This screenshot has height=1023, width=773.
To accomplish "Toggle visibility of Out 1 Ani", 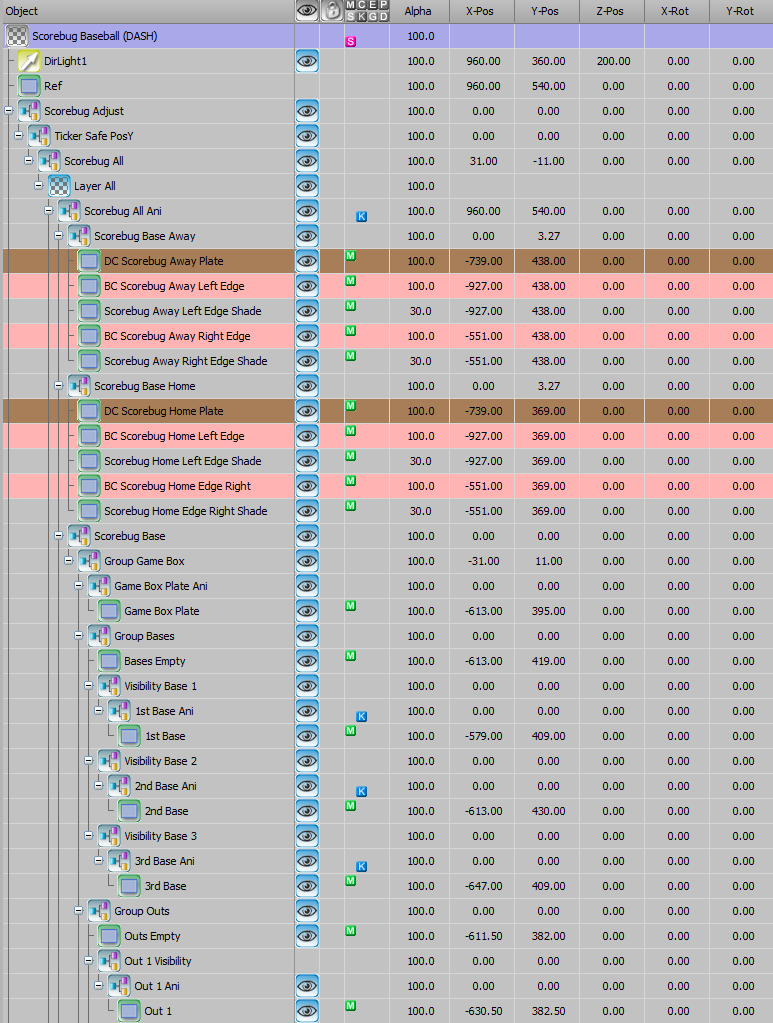I will pyautogui.click(x=307, y=986).
